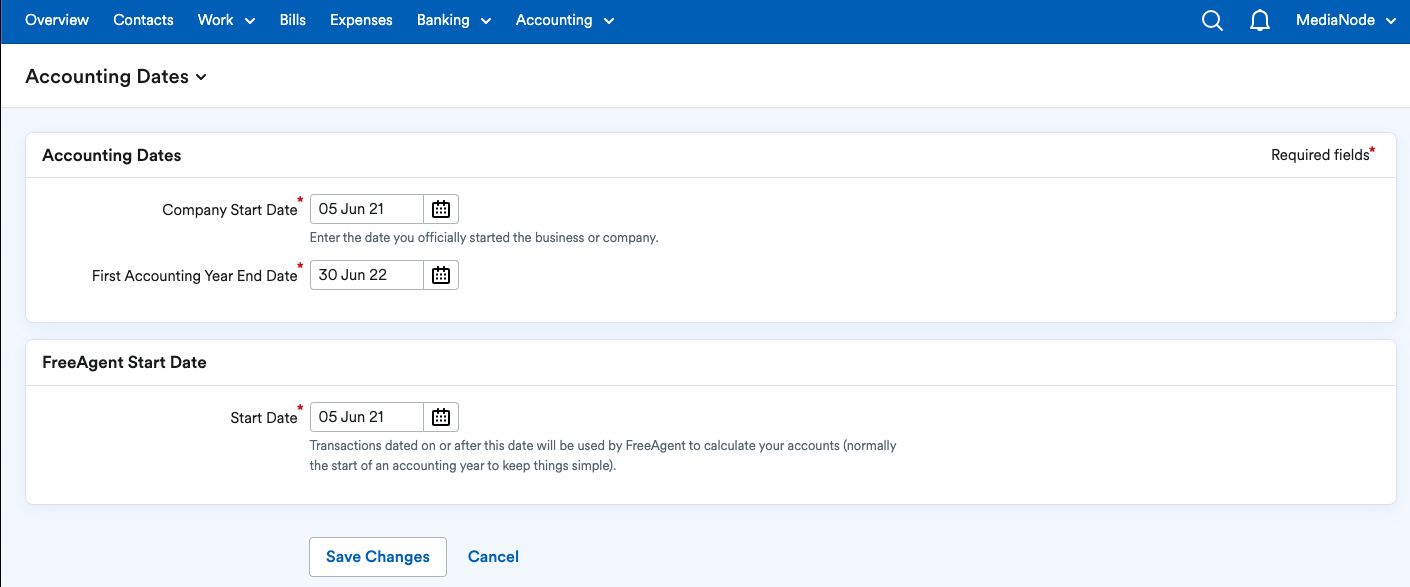Open the Contacts section

pyautogui.click(x=143, y=20)
